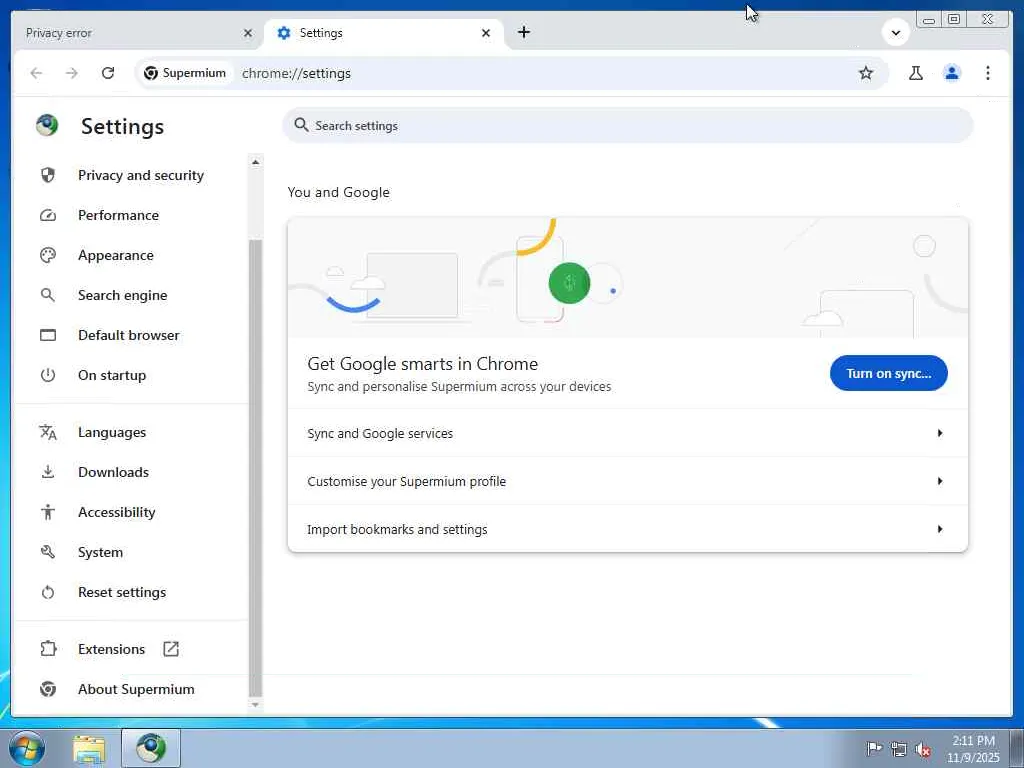Open Reset settings section

121,592
